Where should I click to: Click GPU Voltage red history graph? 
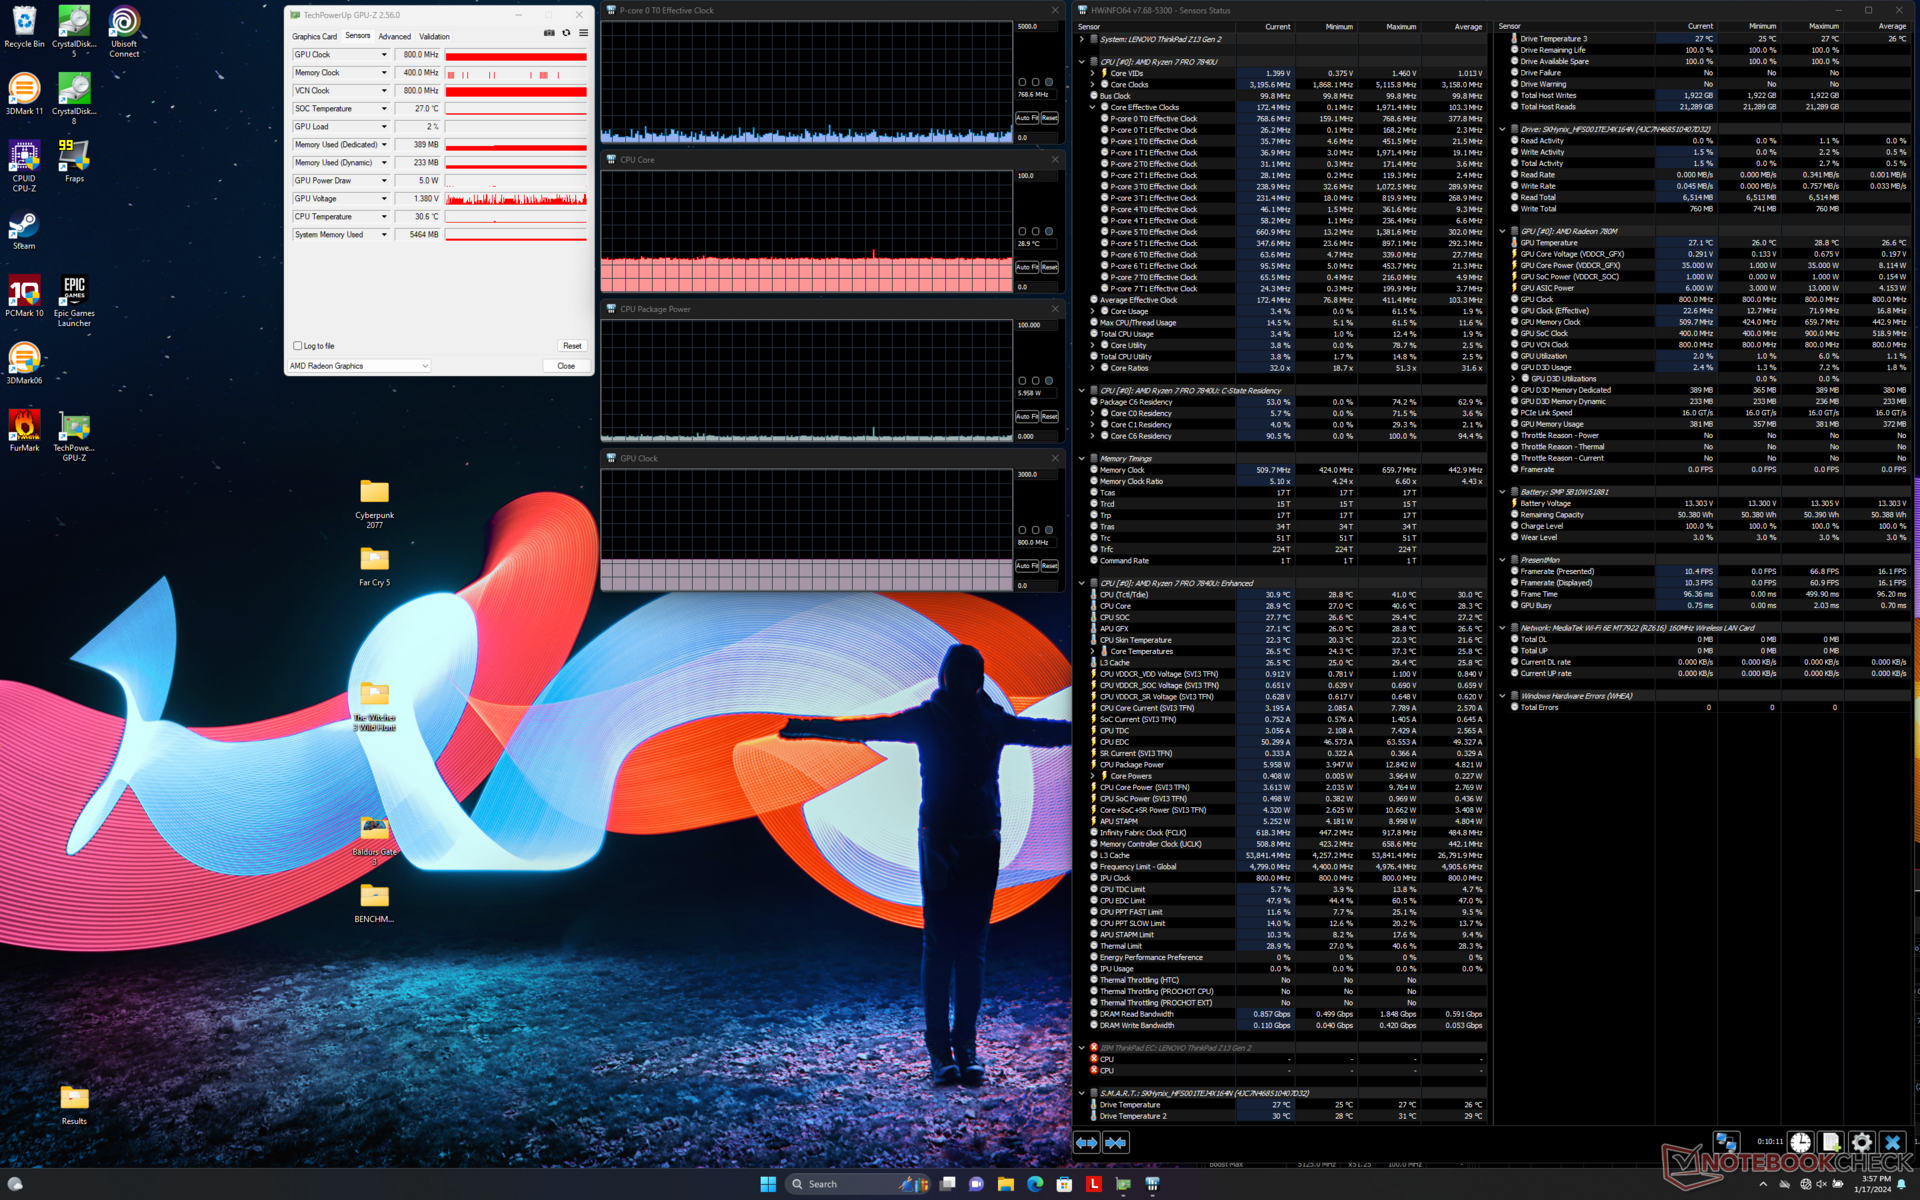(516, 199)
